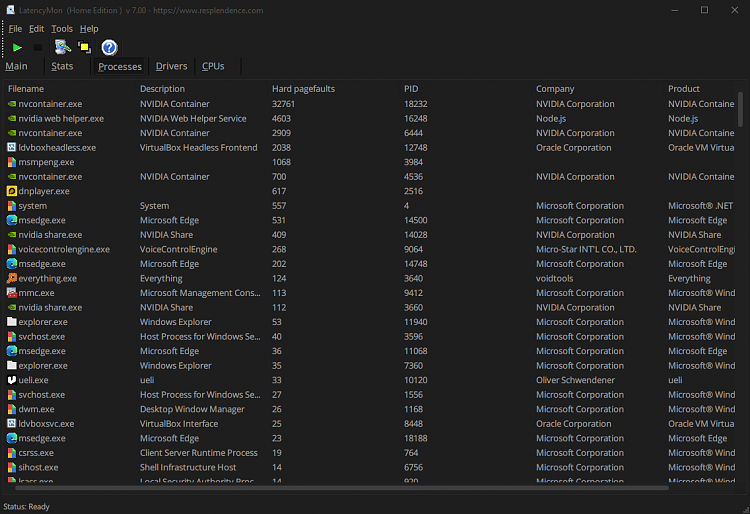This screenshot has height=514, width=750.
Task: Click the VirtualBox Headless Frontend description
Action: (x=199, y=148)
